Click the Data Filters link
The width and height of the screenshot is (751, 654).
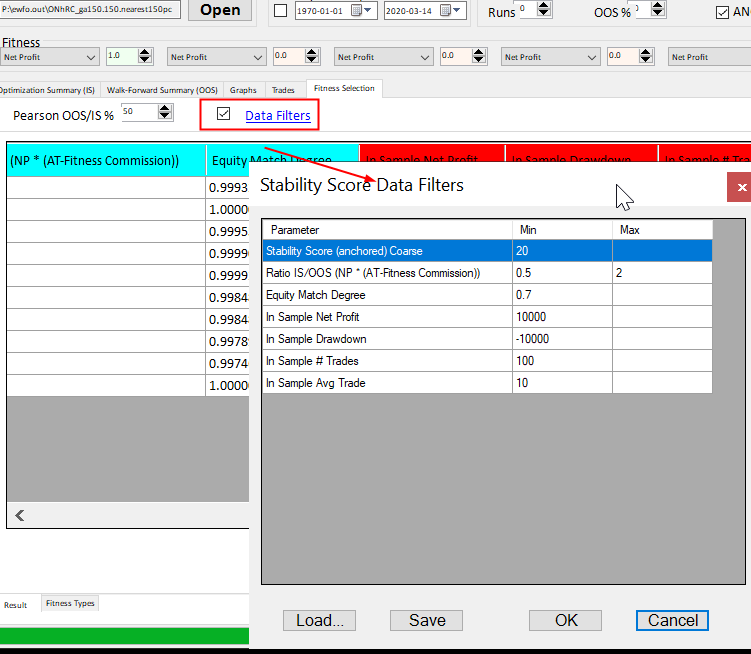point(277,116)
